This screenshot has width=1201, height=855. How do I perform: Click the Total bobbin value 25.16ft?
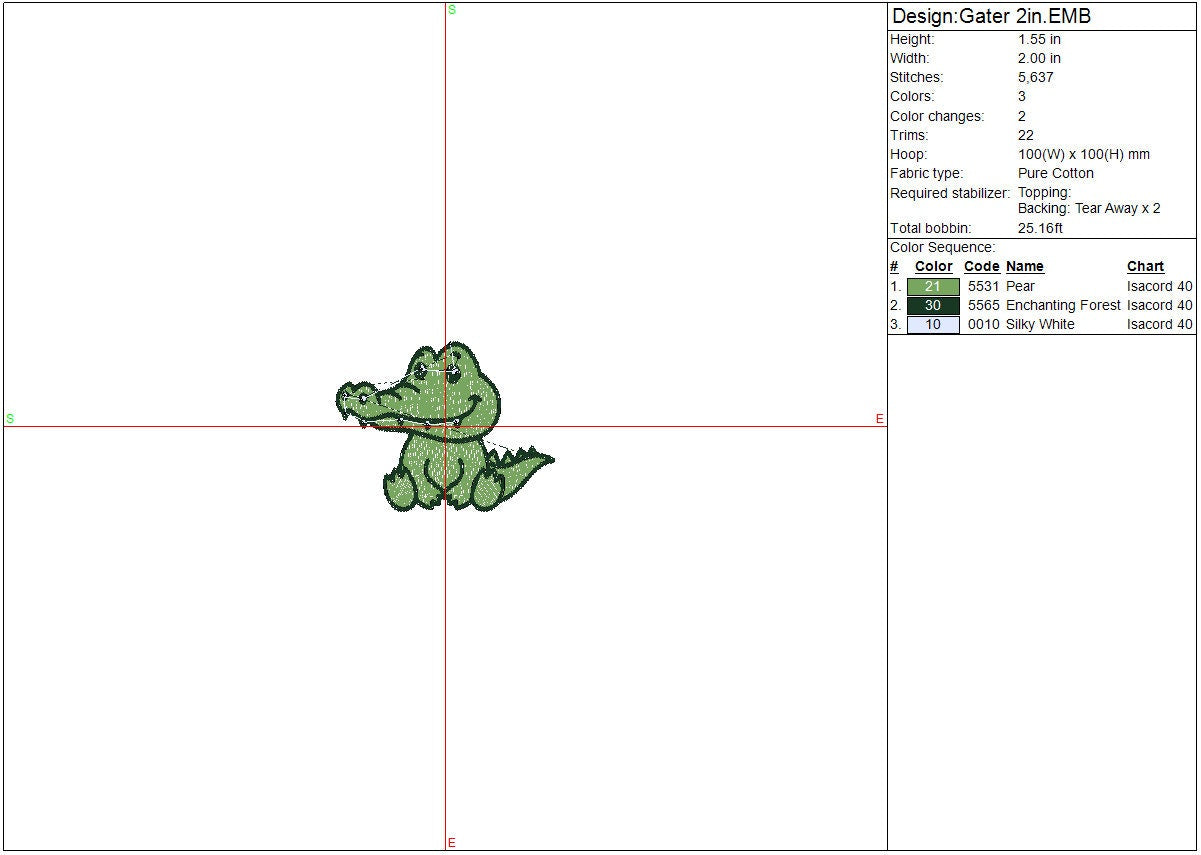tap(1040, 229)
